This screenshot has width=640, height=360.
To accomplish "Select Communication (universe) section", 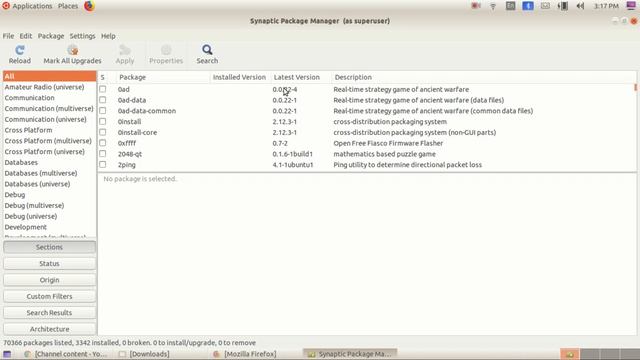I will point(45,119).
